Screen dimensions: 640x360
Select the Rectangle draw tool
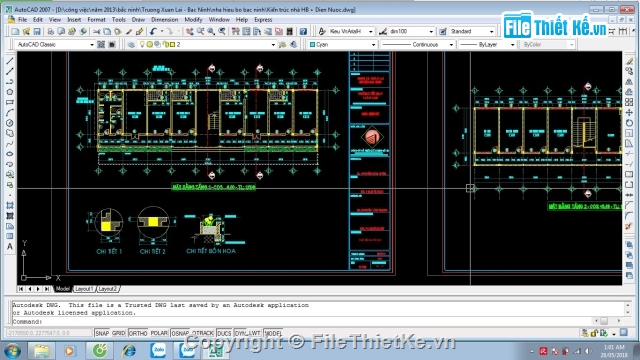click(10, 102)
